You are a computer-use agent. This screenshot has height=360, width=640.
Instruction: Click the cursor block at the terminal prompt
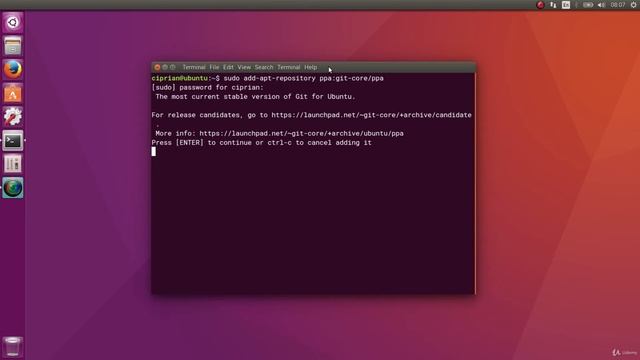click(x=153, y=151)
